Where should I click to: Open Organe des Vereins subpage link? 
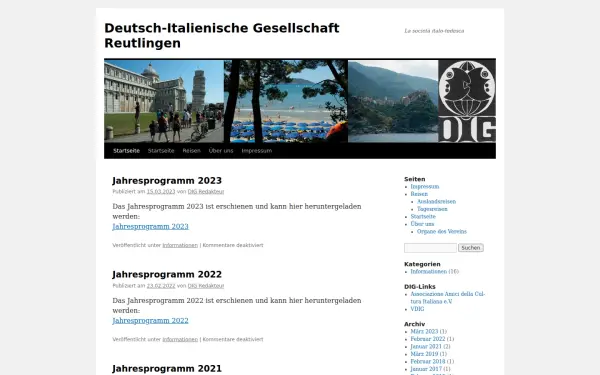tap(442, 232)
